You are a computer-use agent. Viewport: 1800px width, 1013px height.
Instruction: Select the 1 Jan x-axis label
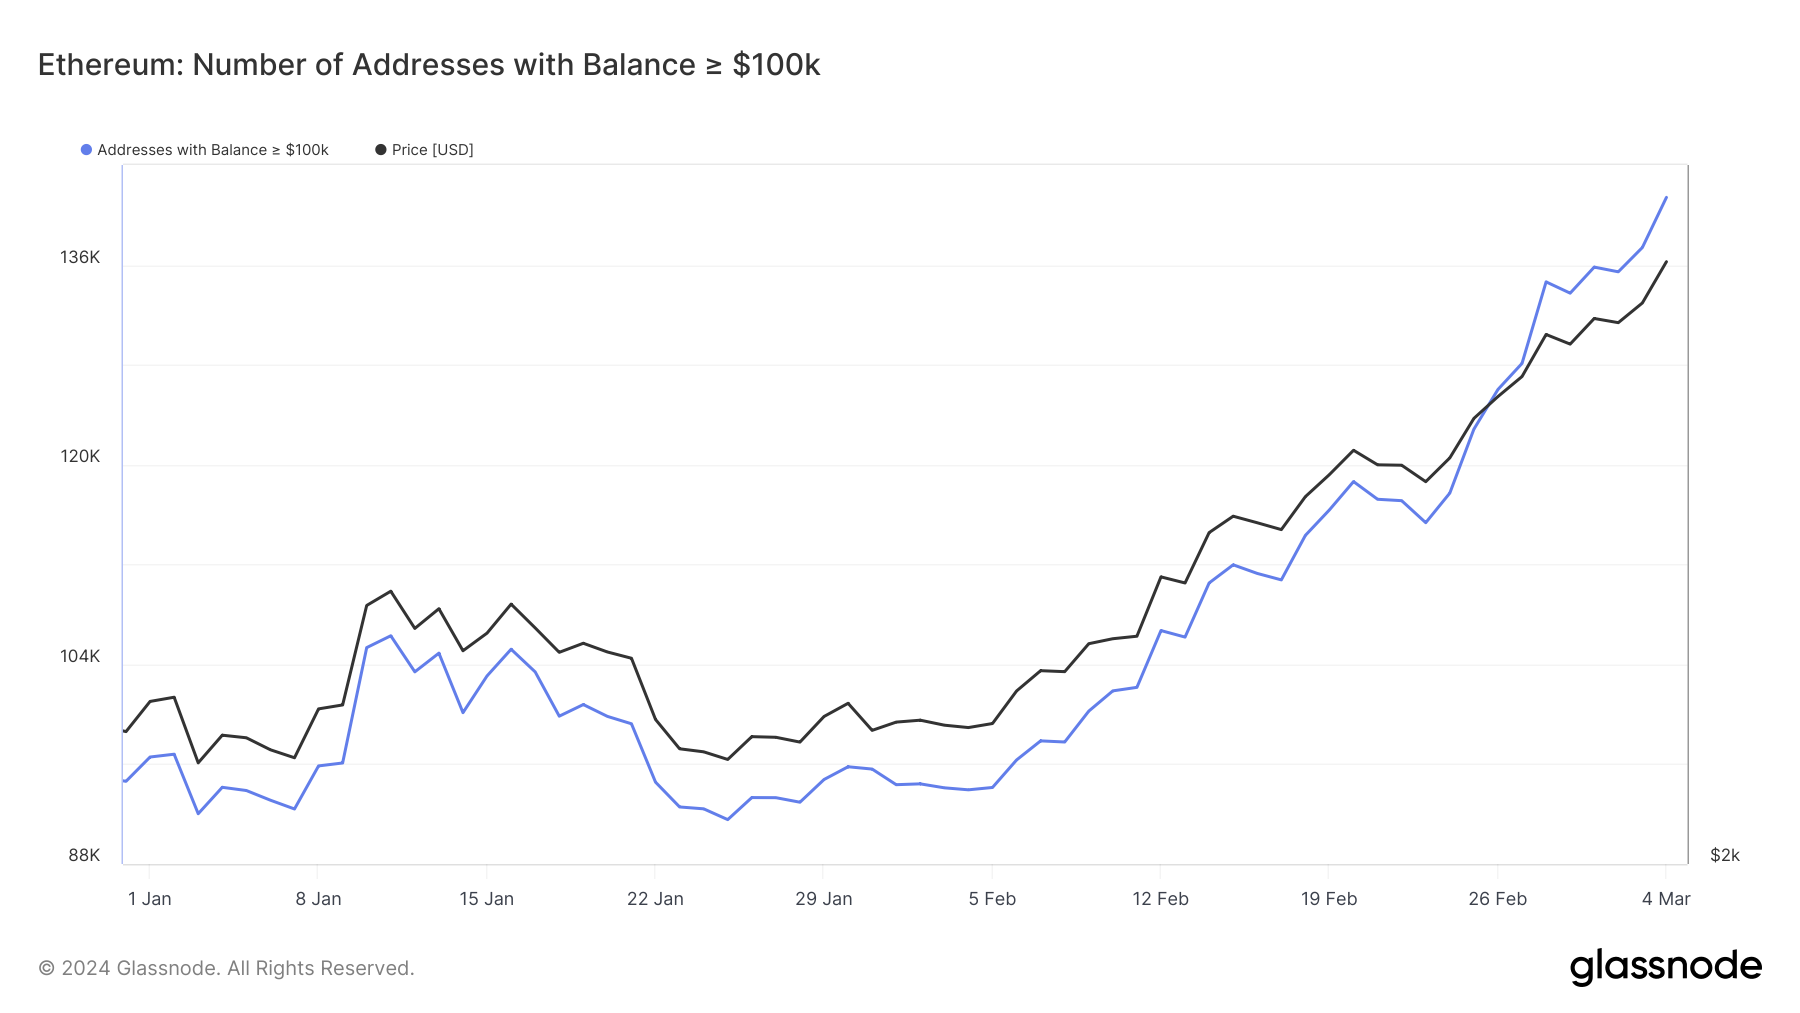point(150,899)
